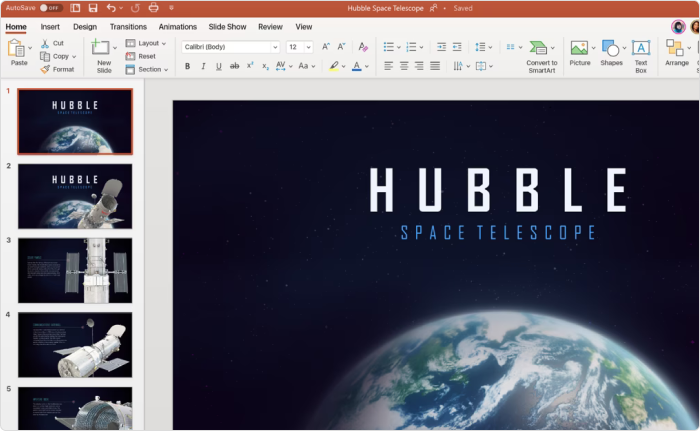This screenshot has height=431, width=700.
Task: Click the Align Left icon
Action: point(388,66)
